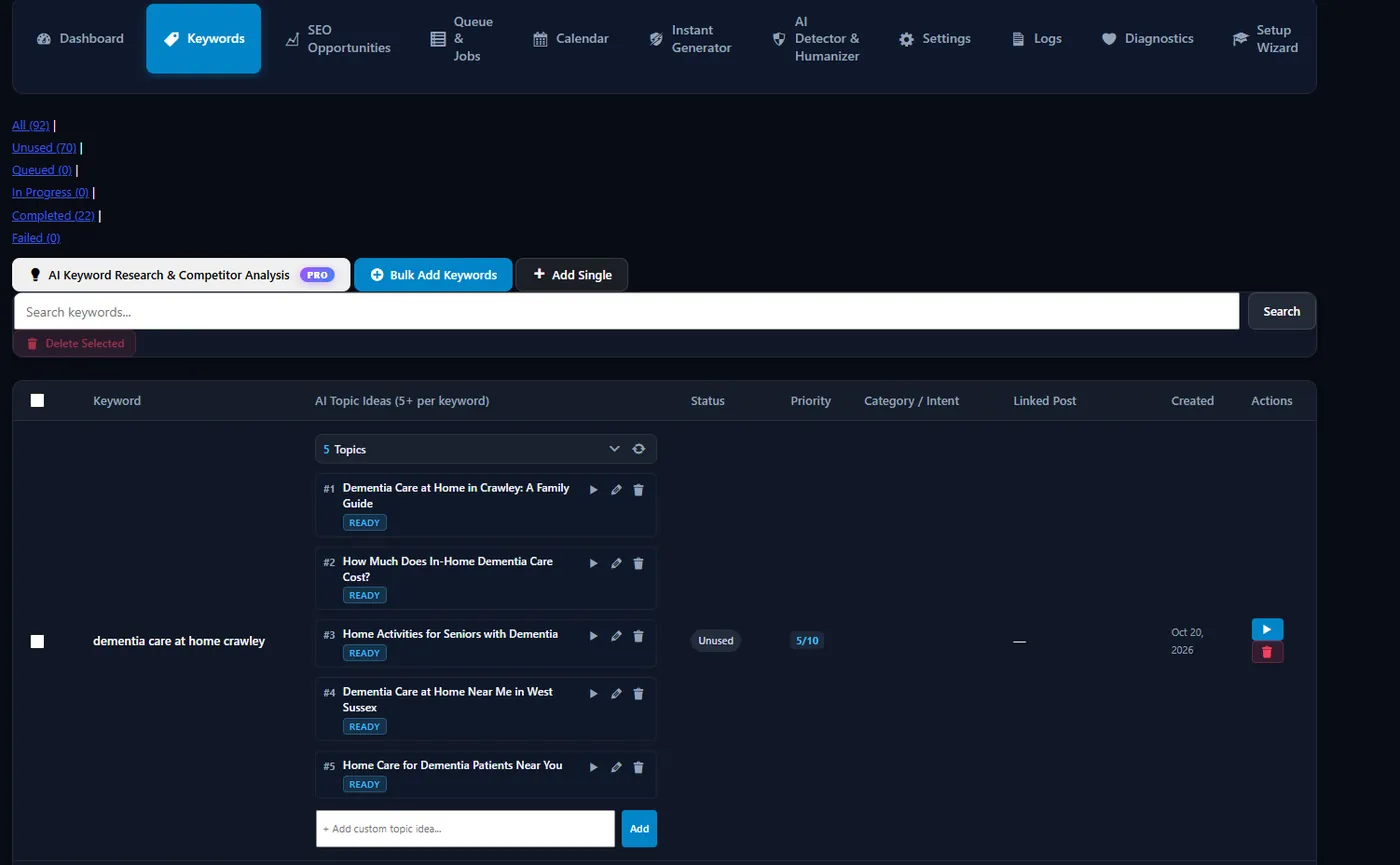The image size is (1400, 865).
Task: Edit topic "How Much Does In-Home Dementia Care Cost?"
Action: click(616, 563)
